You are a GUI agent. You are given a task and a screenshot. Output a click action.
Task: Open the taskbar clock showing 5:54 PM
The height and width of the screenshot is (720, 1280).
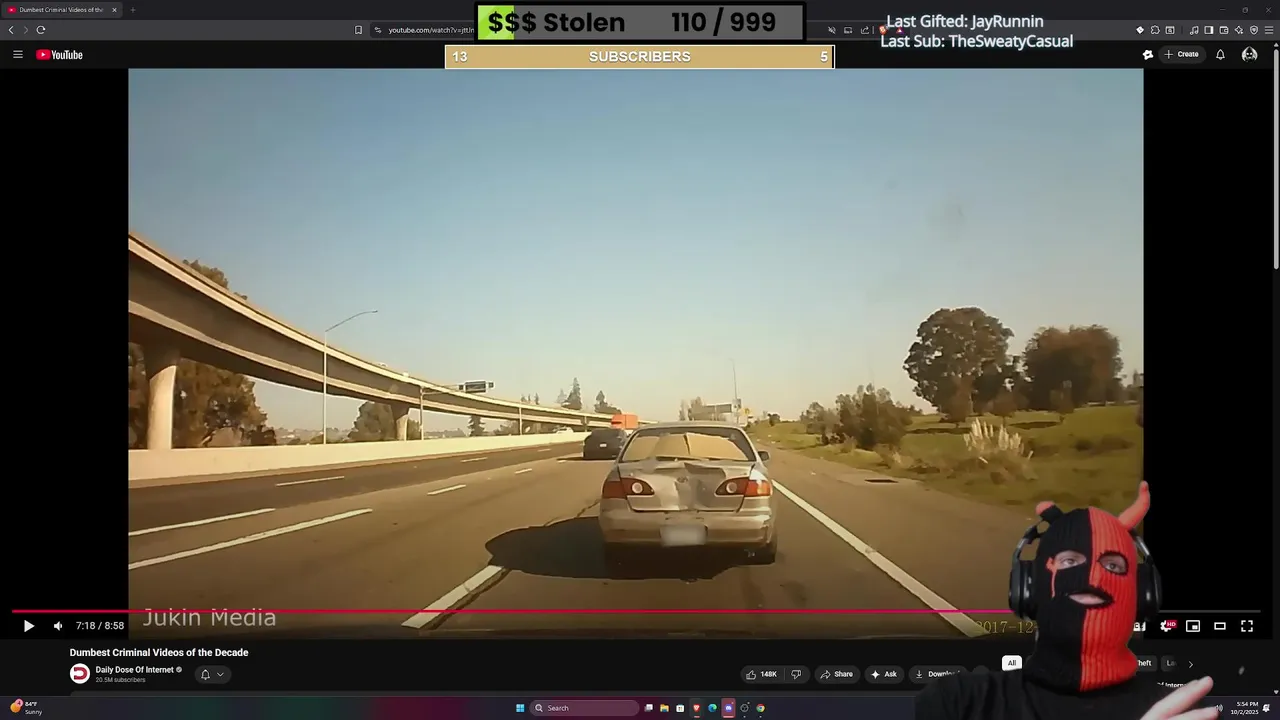point(1245,708)
